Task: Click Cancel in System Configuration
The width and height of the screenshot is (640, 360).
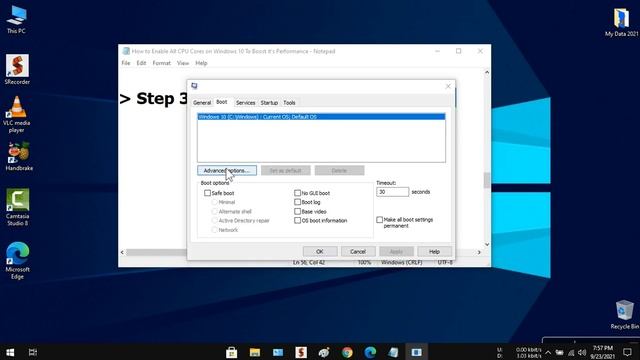Action: tap(358, 251)
